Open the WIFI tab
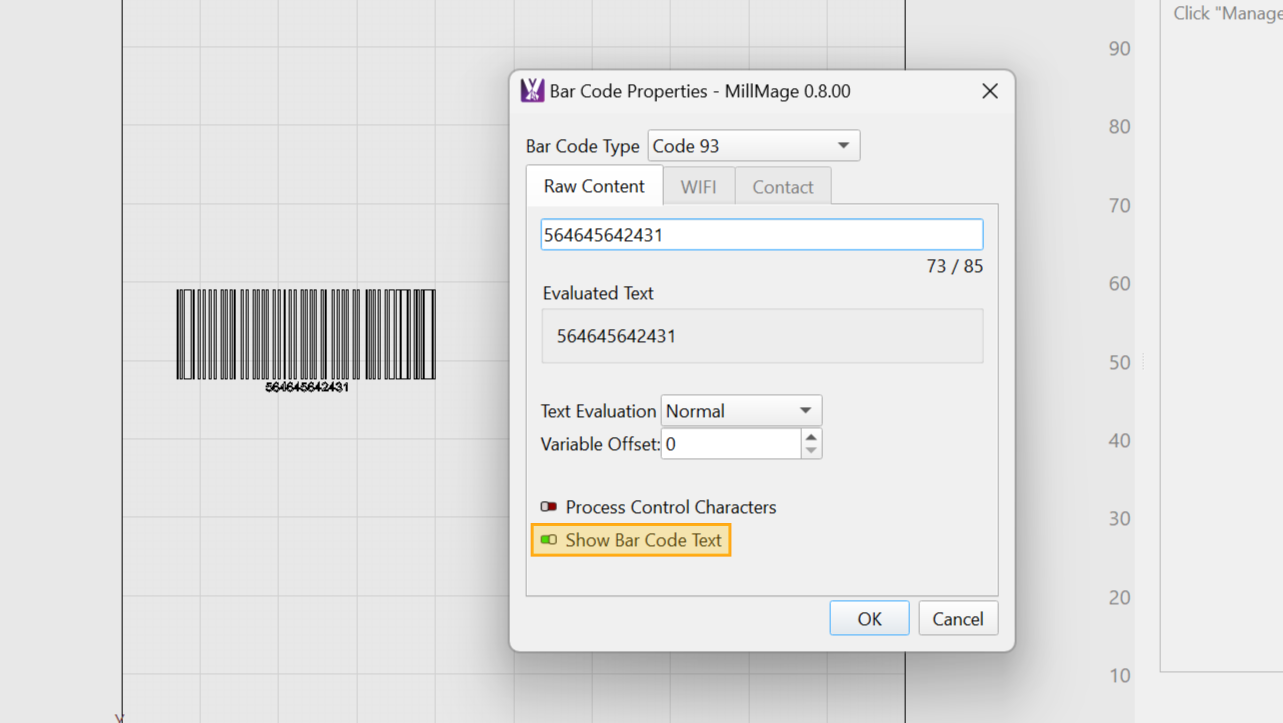1283x723 pixels. click(x=698, y=187)
